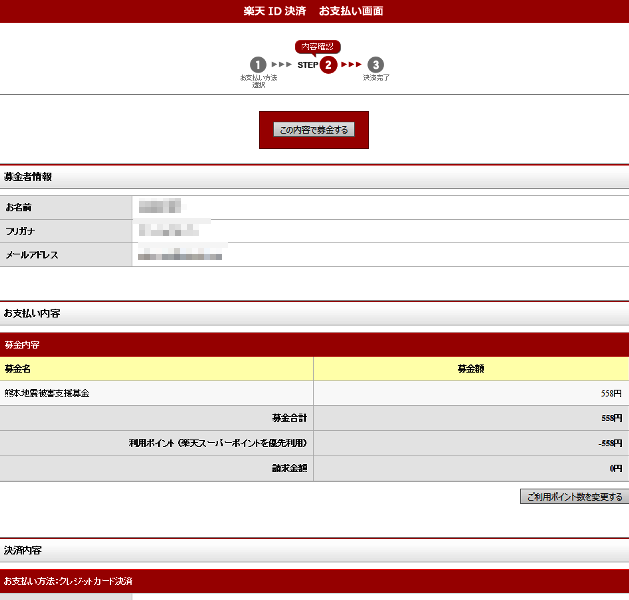This screenshot has height=600, width=629.
Task: Click the 0円 billing amount value
Action: [x=616, y=468]
